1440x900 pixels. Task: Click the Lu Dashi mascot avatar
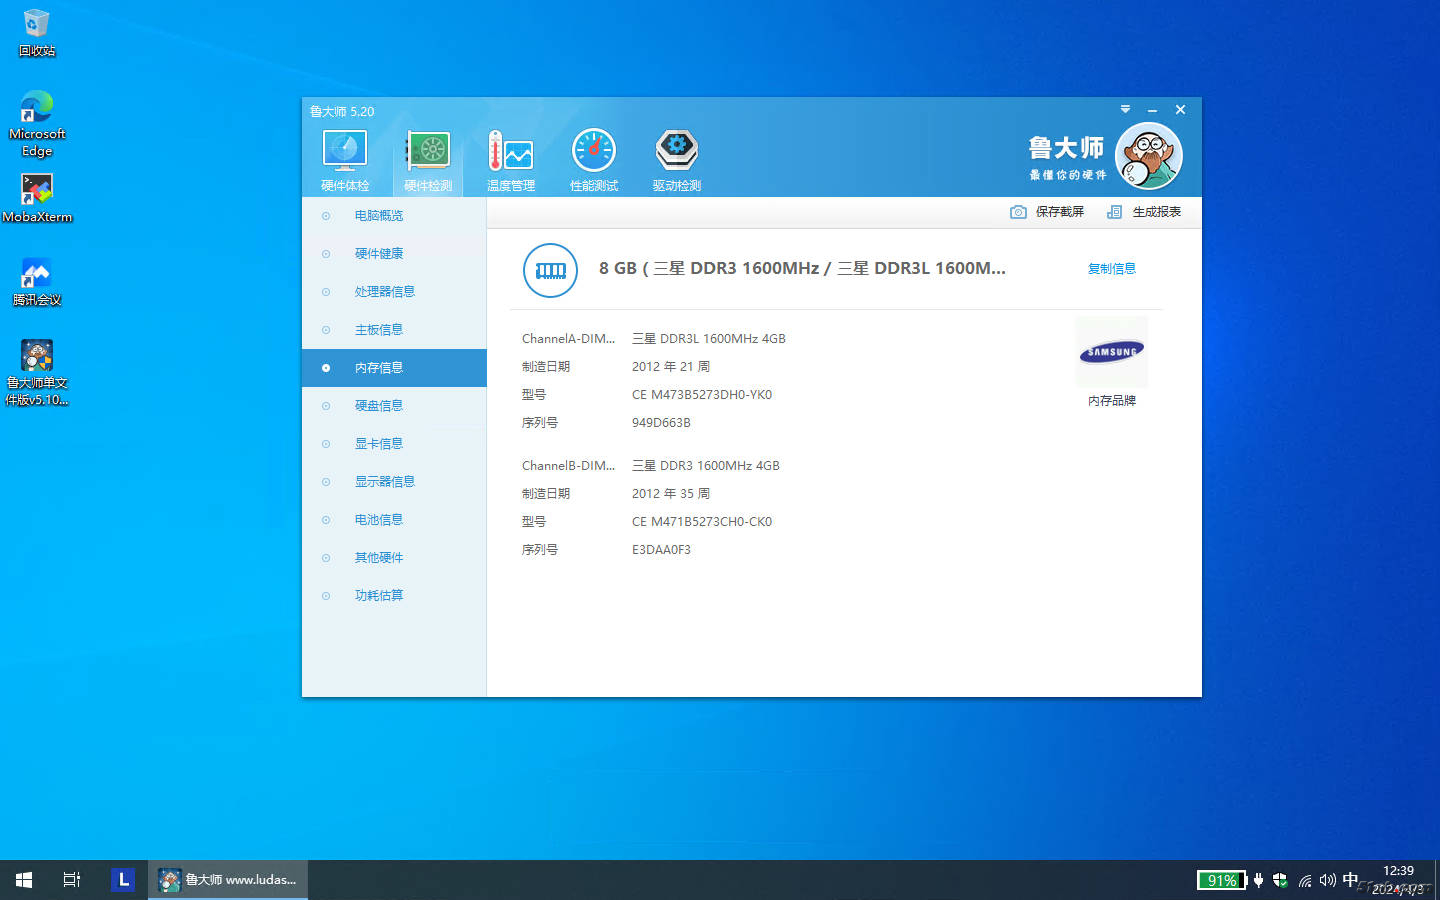1149,156
